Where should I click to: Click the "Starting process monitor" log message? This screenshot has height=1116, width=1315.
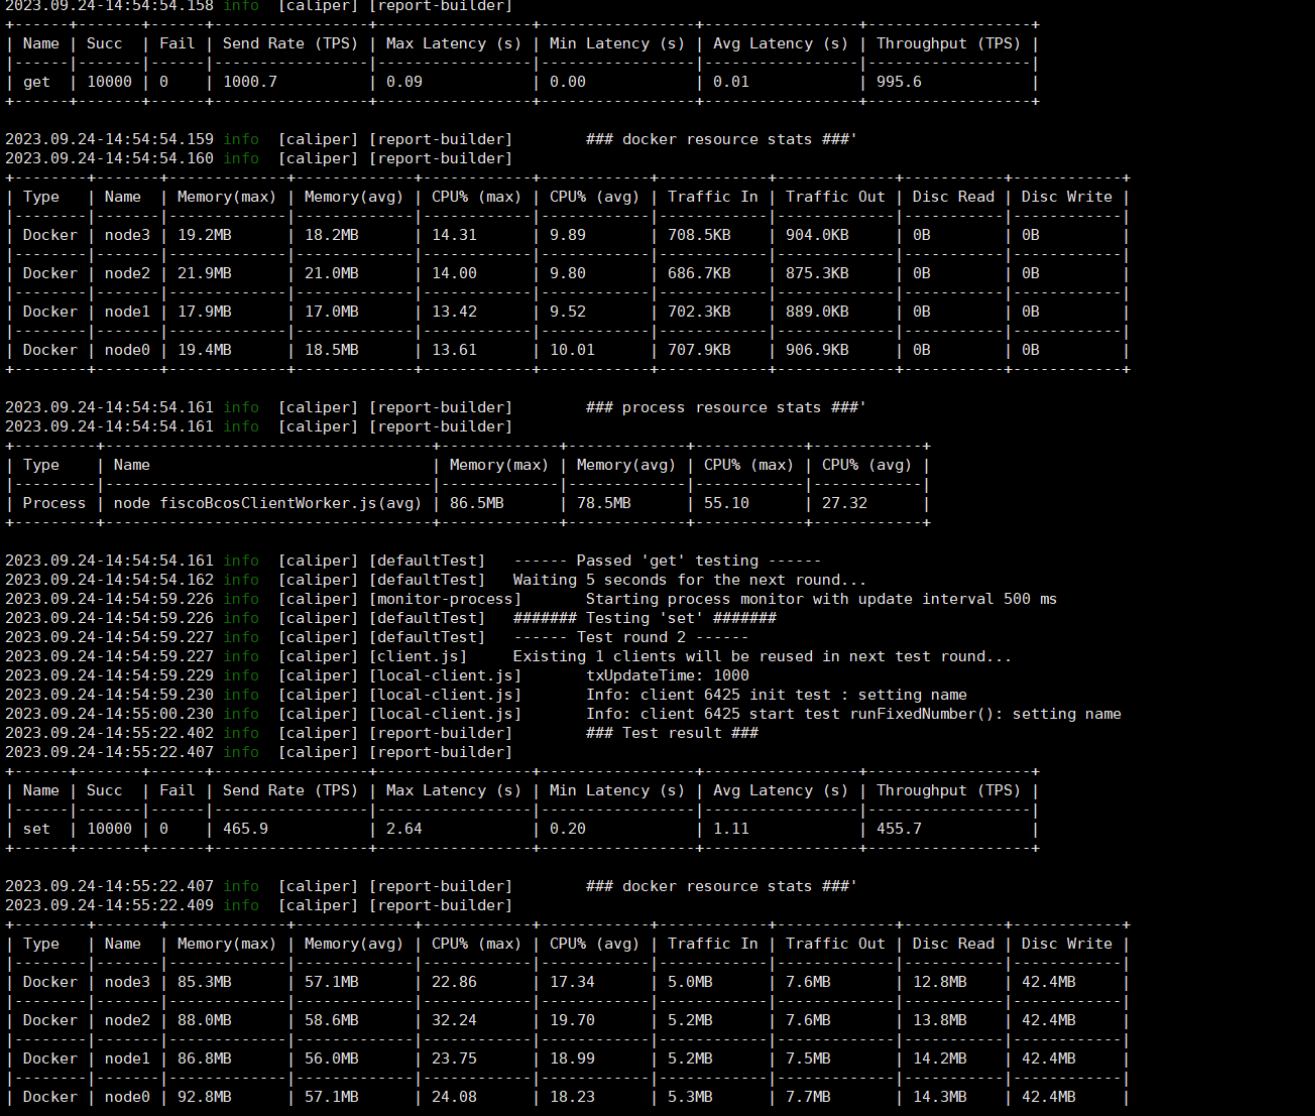(821, 599)
